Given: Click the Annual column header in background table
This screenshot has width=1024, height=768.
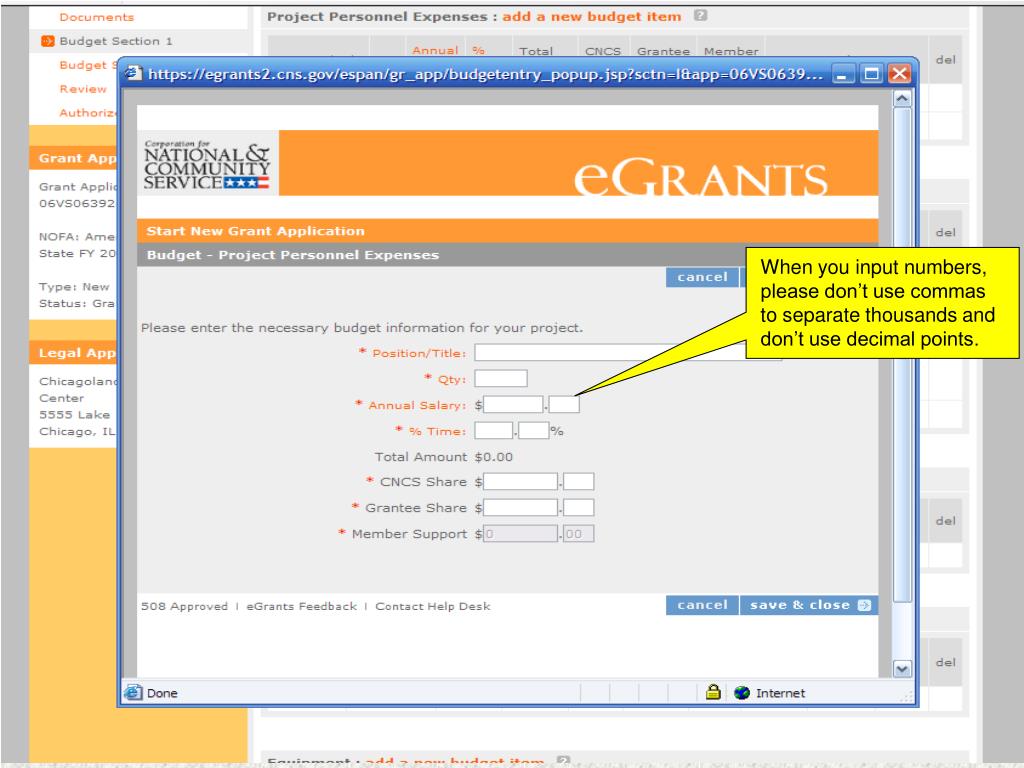Looking at the screenshot, I should [435, 50].
